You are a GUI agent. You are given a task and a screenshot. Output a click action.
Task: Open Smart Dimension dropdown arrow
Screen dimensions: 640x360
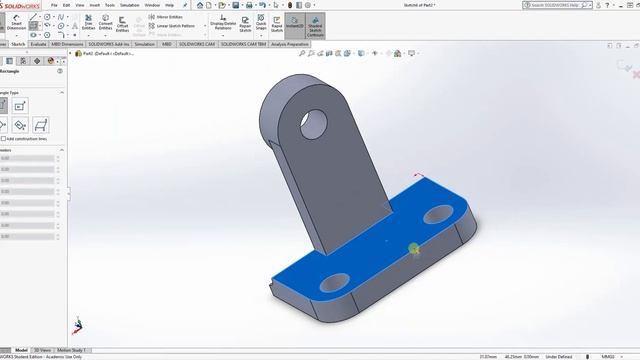point(16,36)
